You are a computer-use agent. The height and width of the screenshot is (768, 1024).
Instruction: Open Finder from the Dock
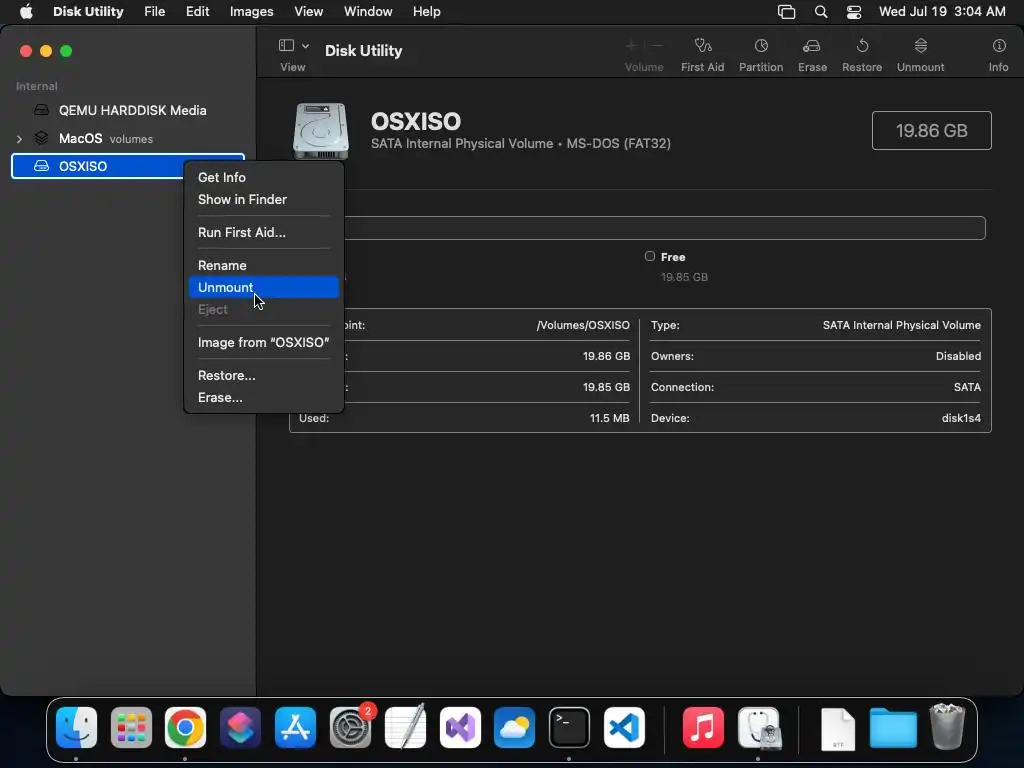pos(76,727)
